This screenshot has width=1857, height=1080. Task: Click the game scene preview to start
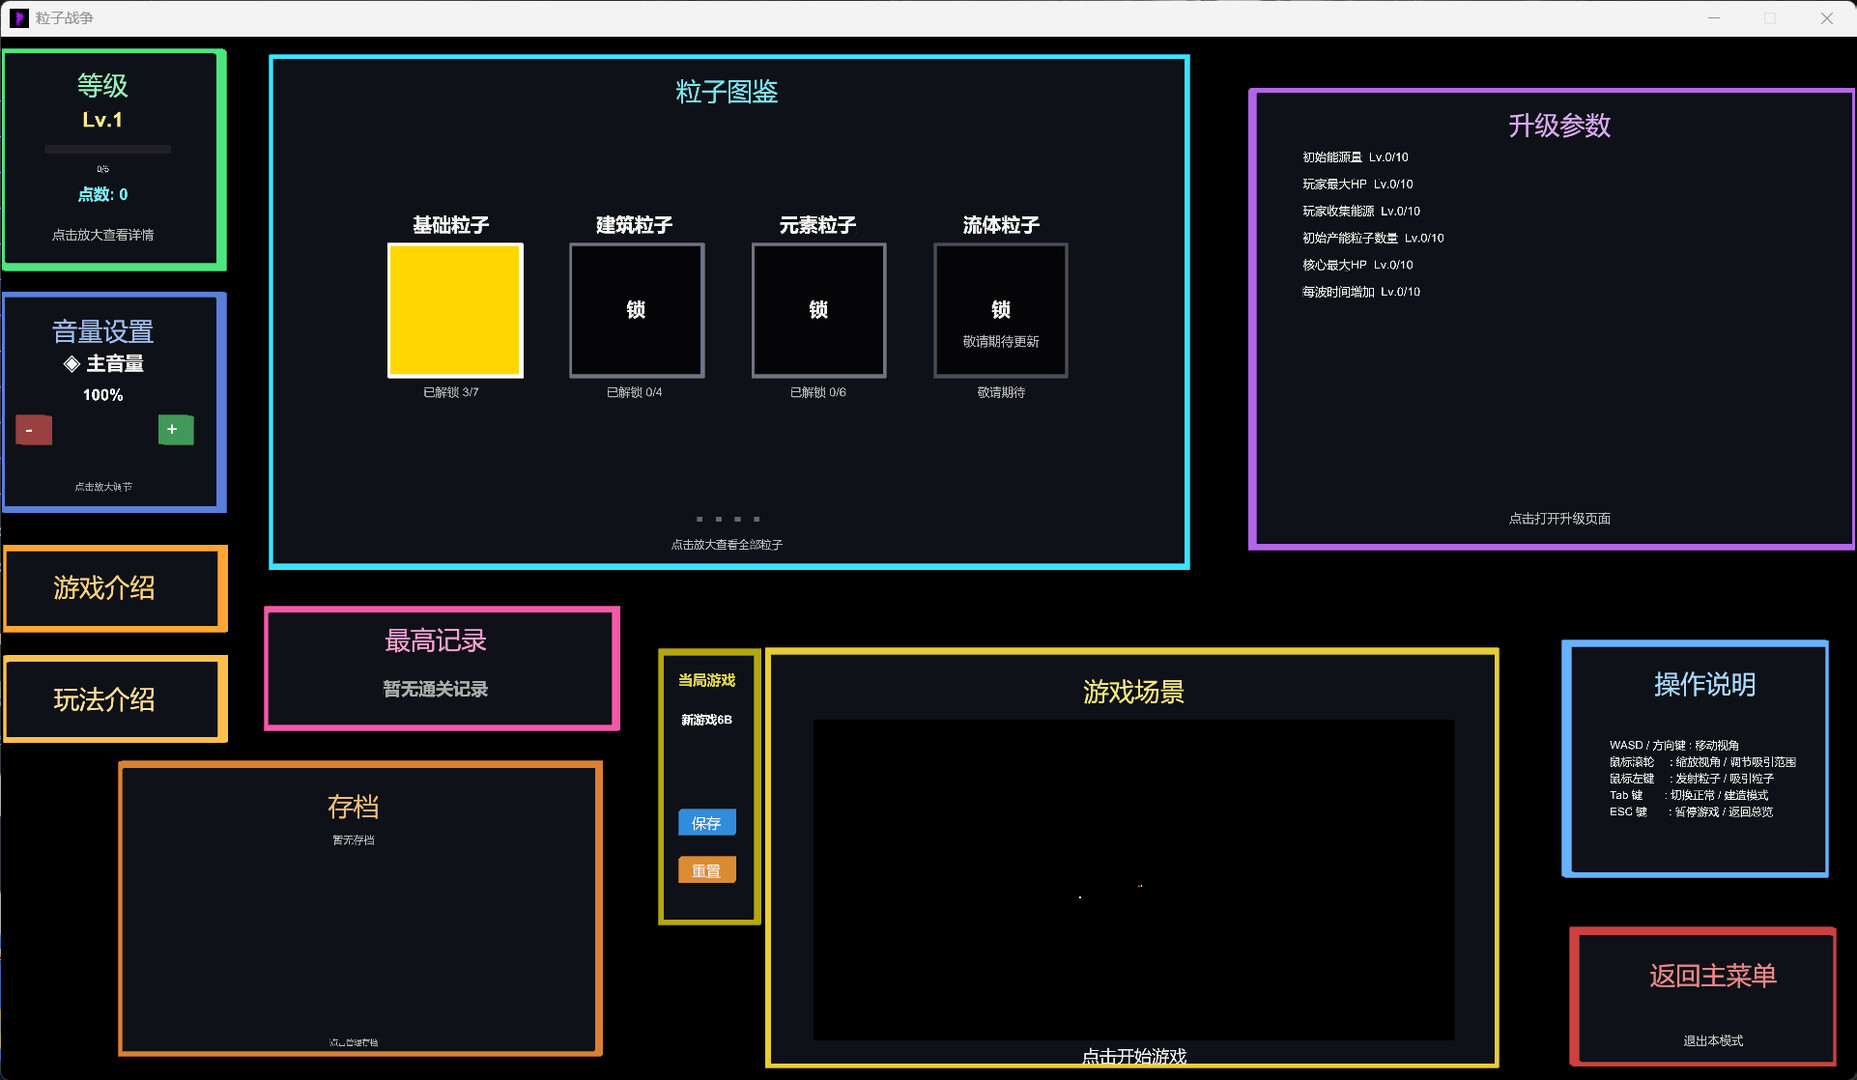pos(1133,880)
